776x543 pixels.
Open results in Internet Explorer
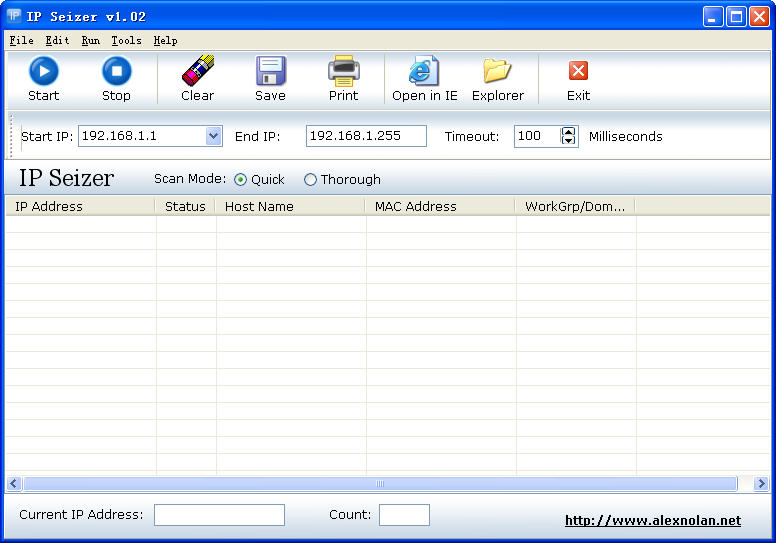pyautogui.click(x=424, y=79)
